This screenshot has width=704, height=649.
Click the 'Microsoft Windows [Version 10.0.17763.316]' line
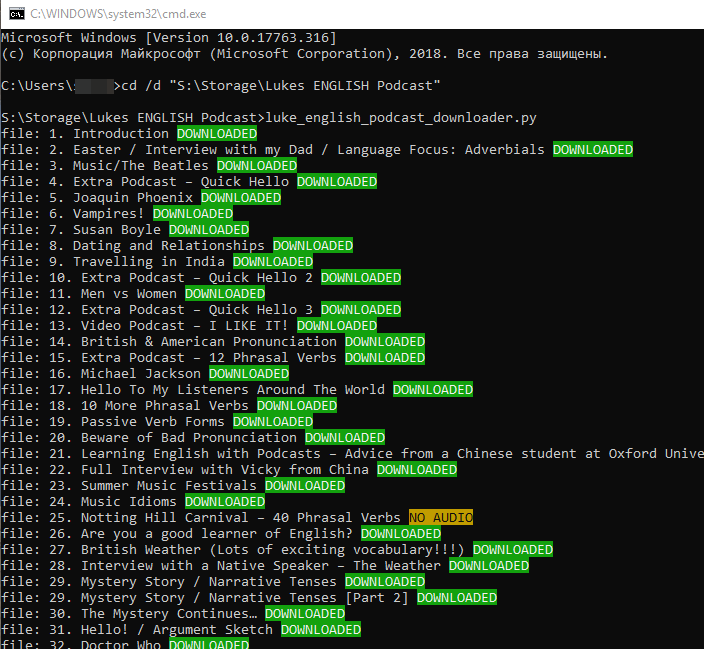coord(168,38)
